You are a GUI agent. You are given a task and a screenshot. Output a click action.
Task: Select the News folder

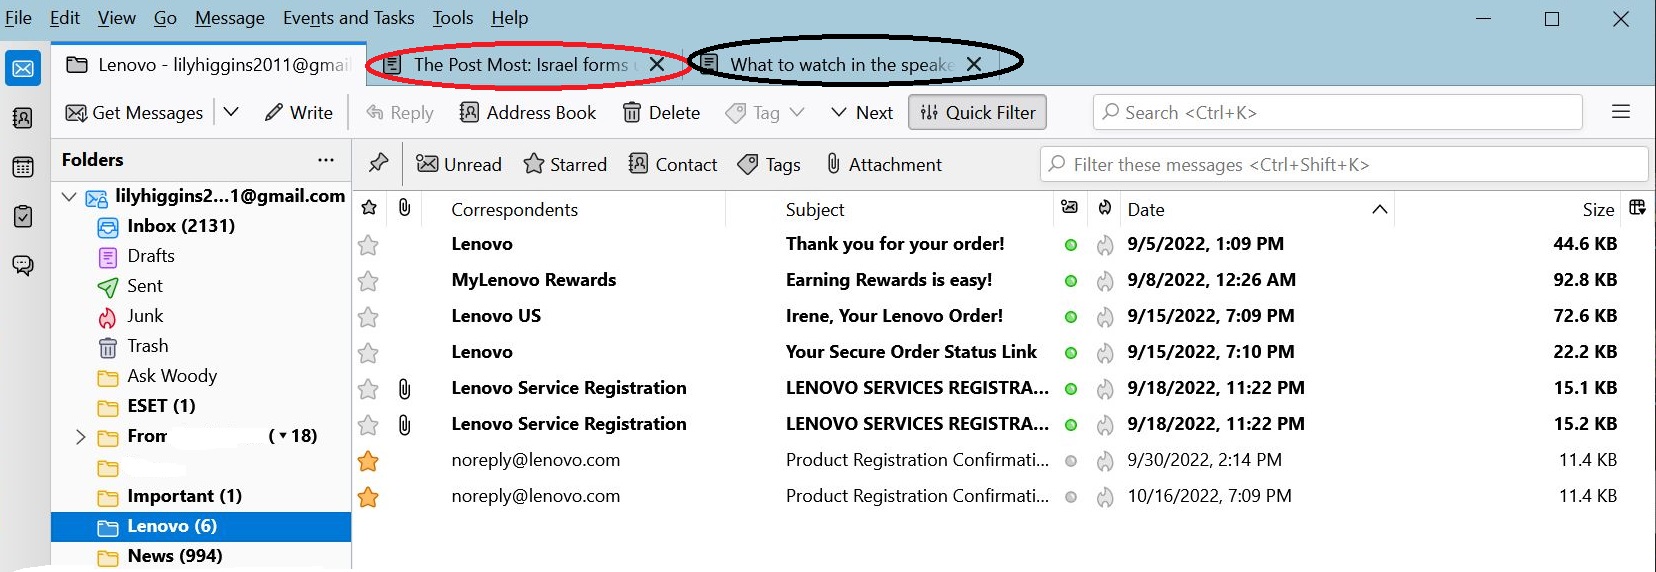pos(174,556)
